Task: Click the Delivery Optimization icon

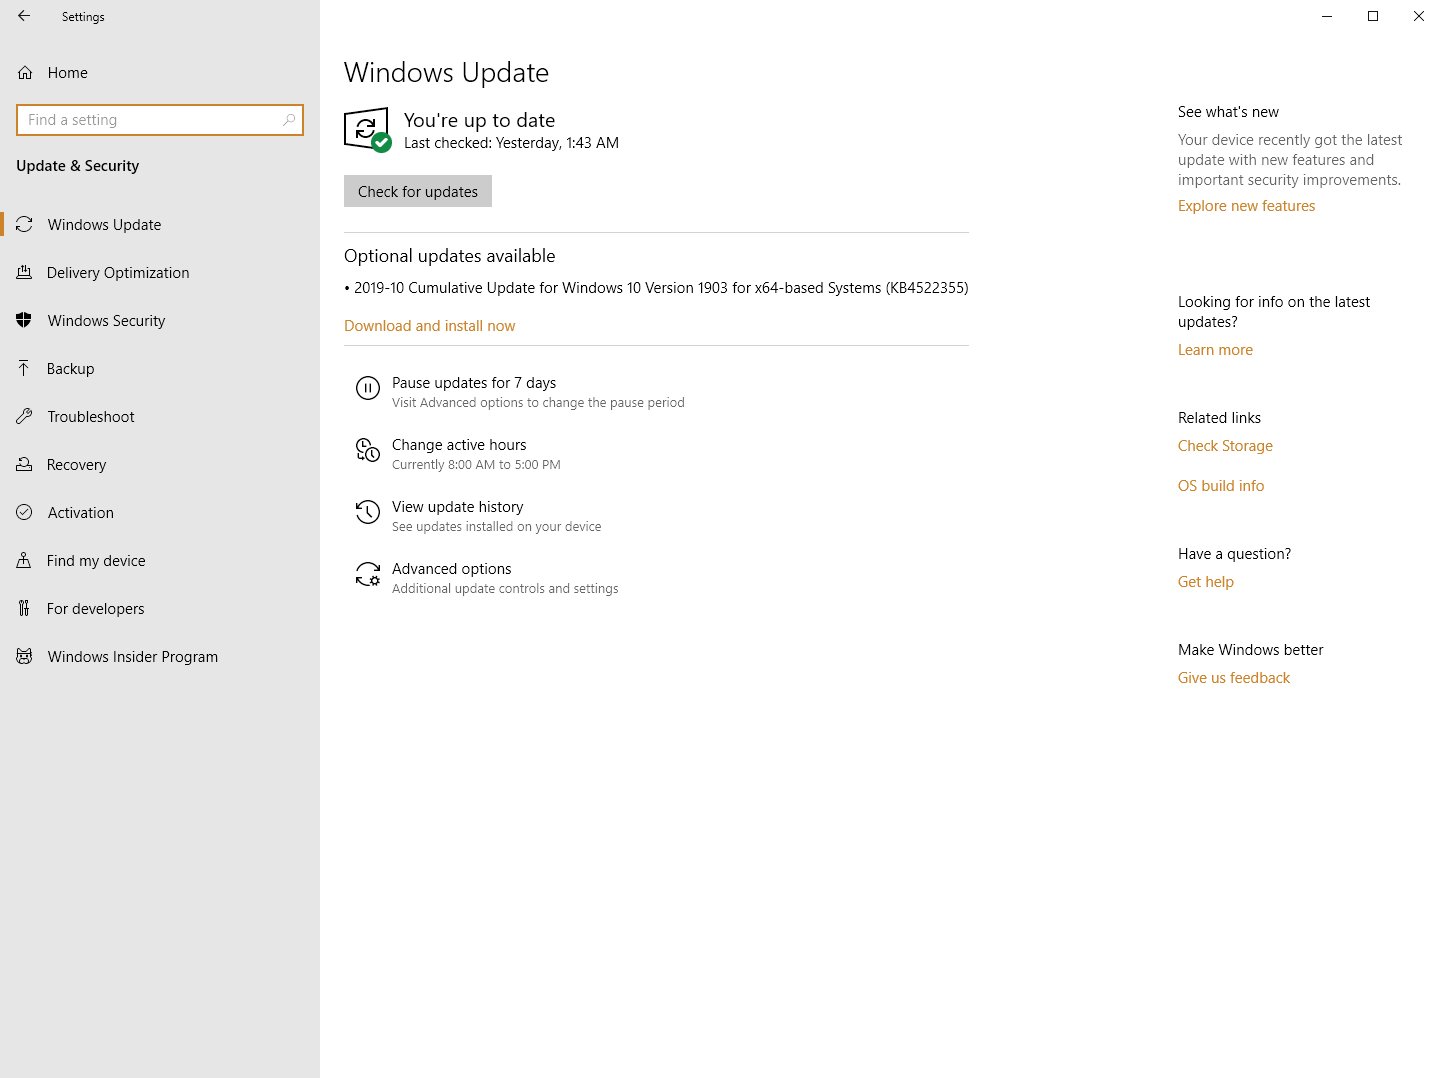Action: [x=25, y=273]
